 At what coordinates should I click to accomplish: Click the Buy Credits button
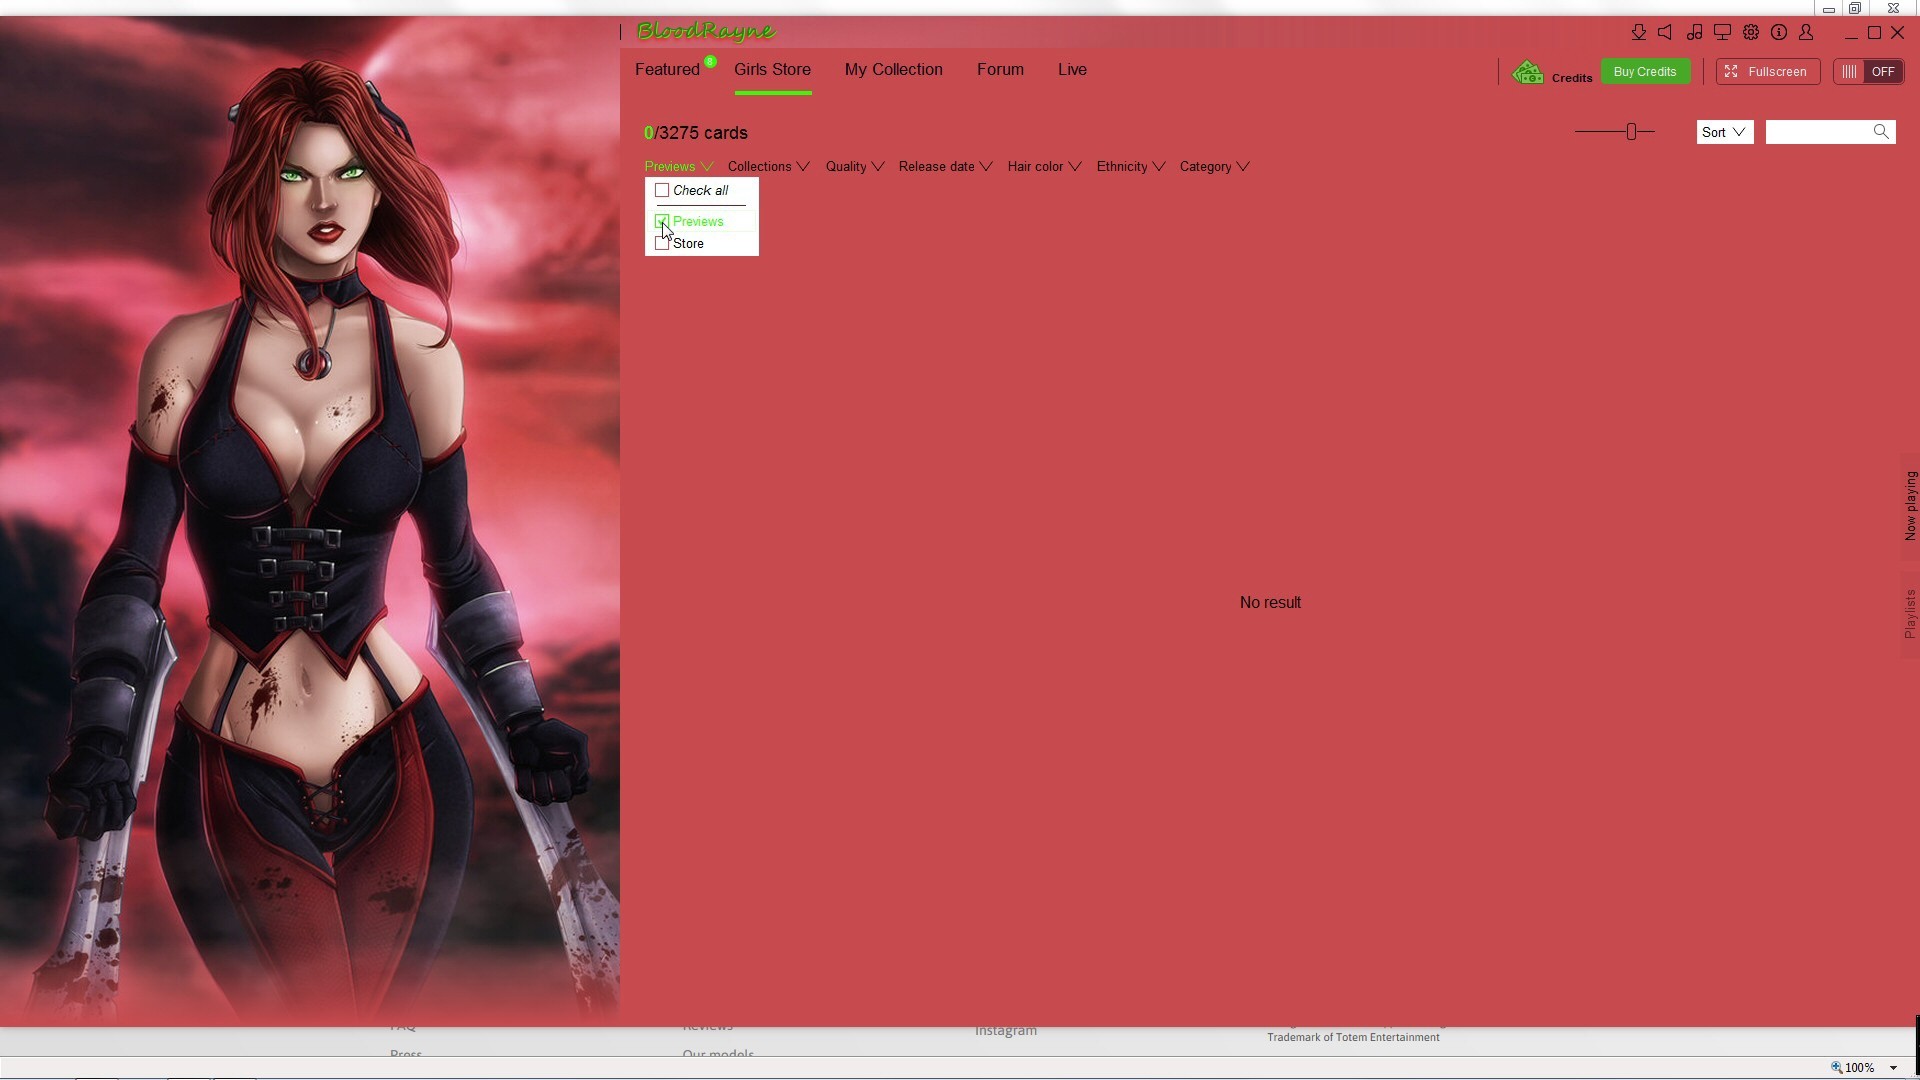point(1645,72)
